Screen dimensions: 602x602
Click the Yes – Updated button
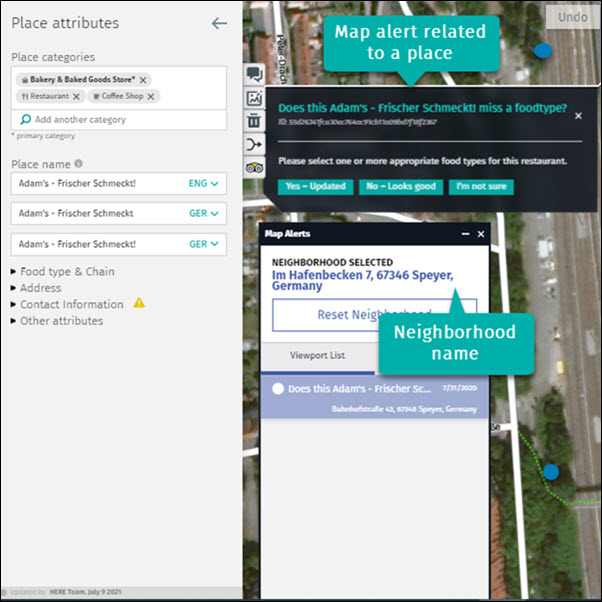316,187
